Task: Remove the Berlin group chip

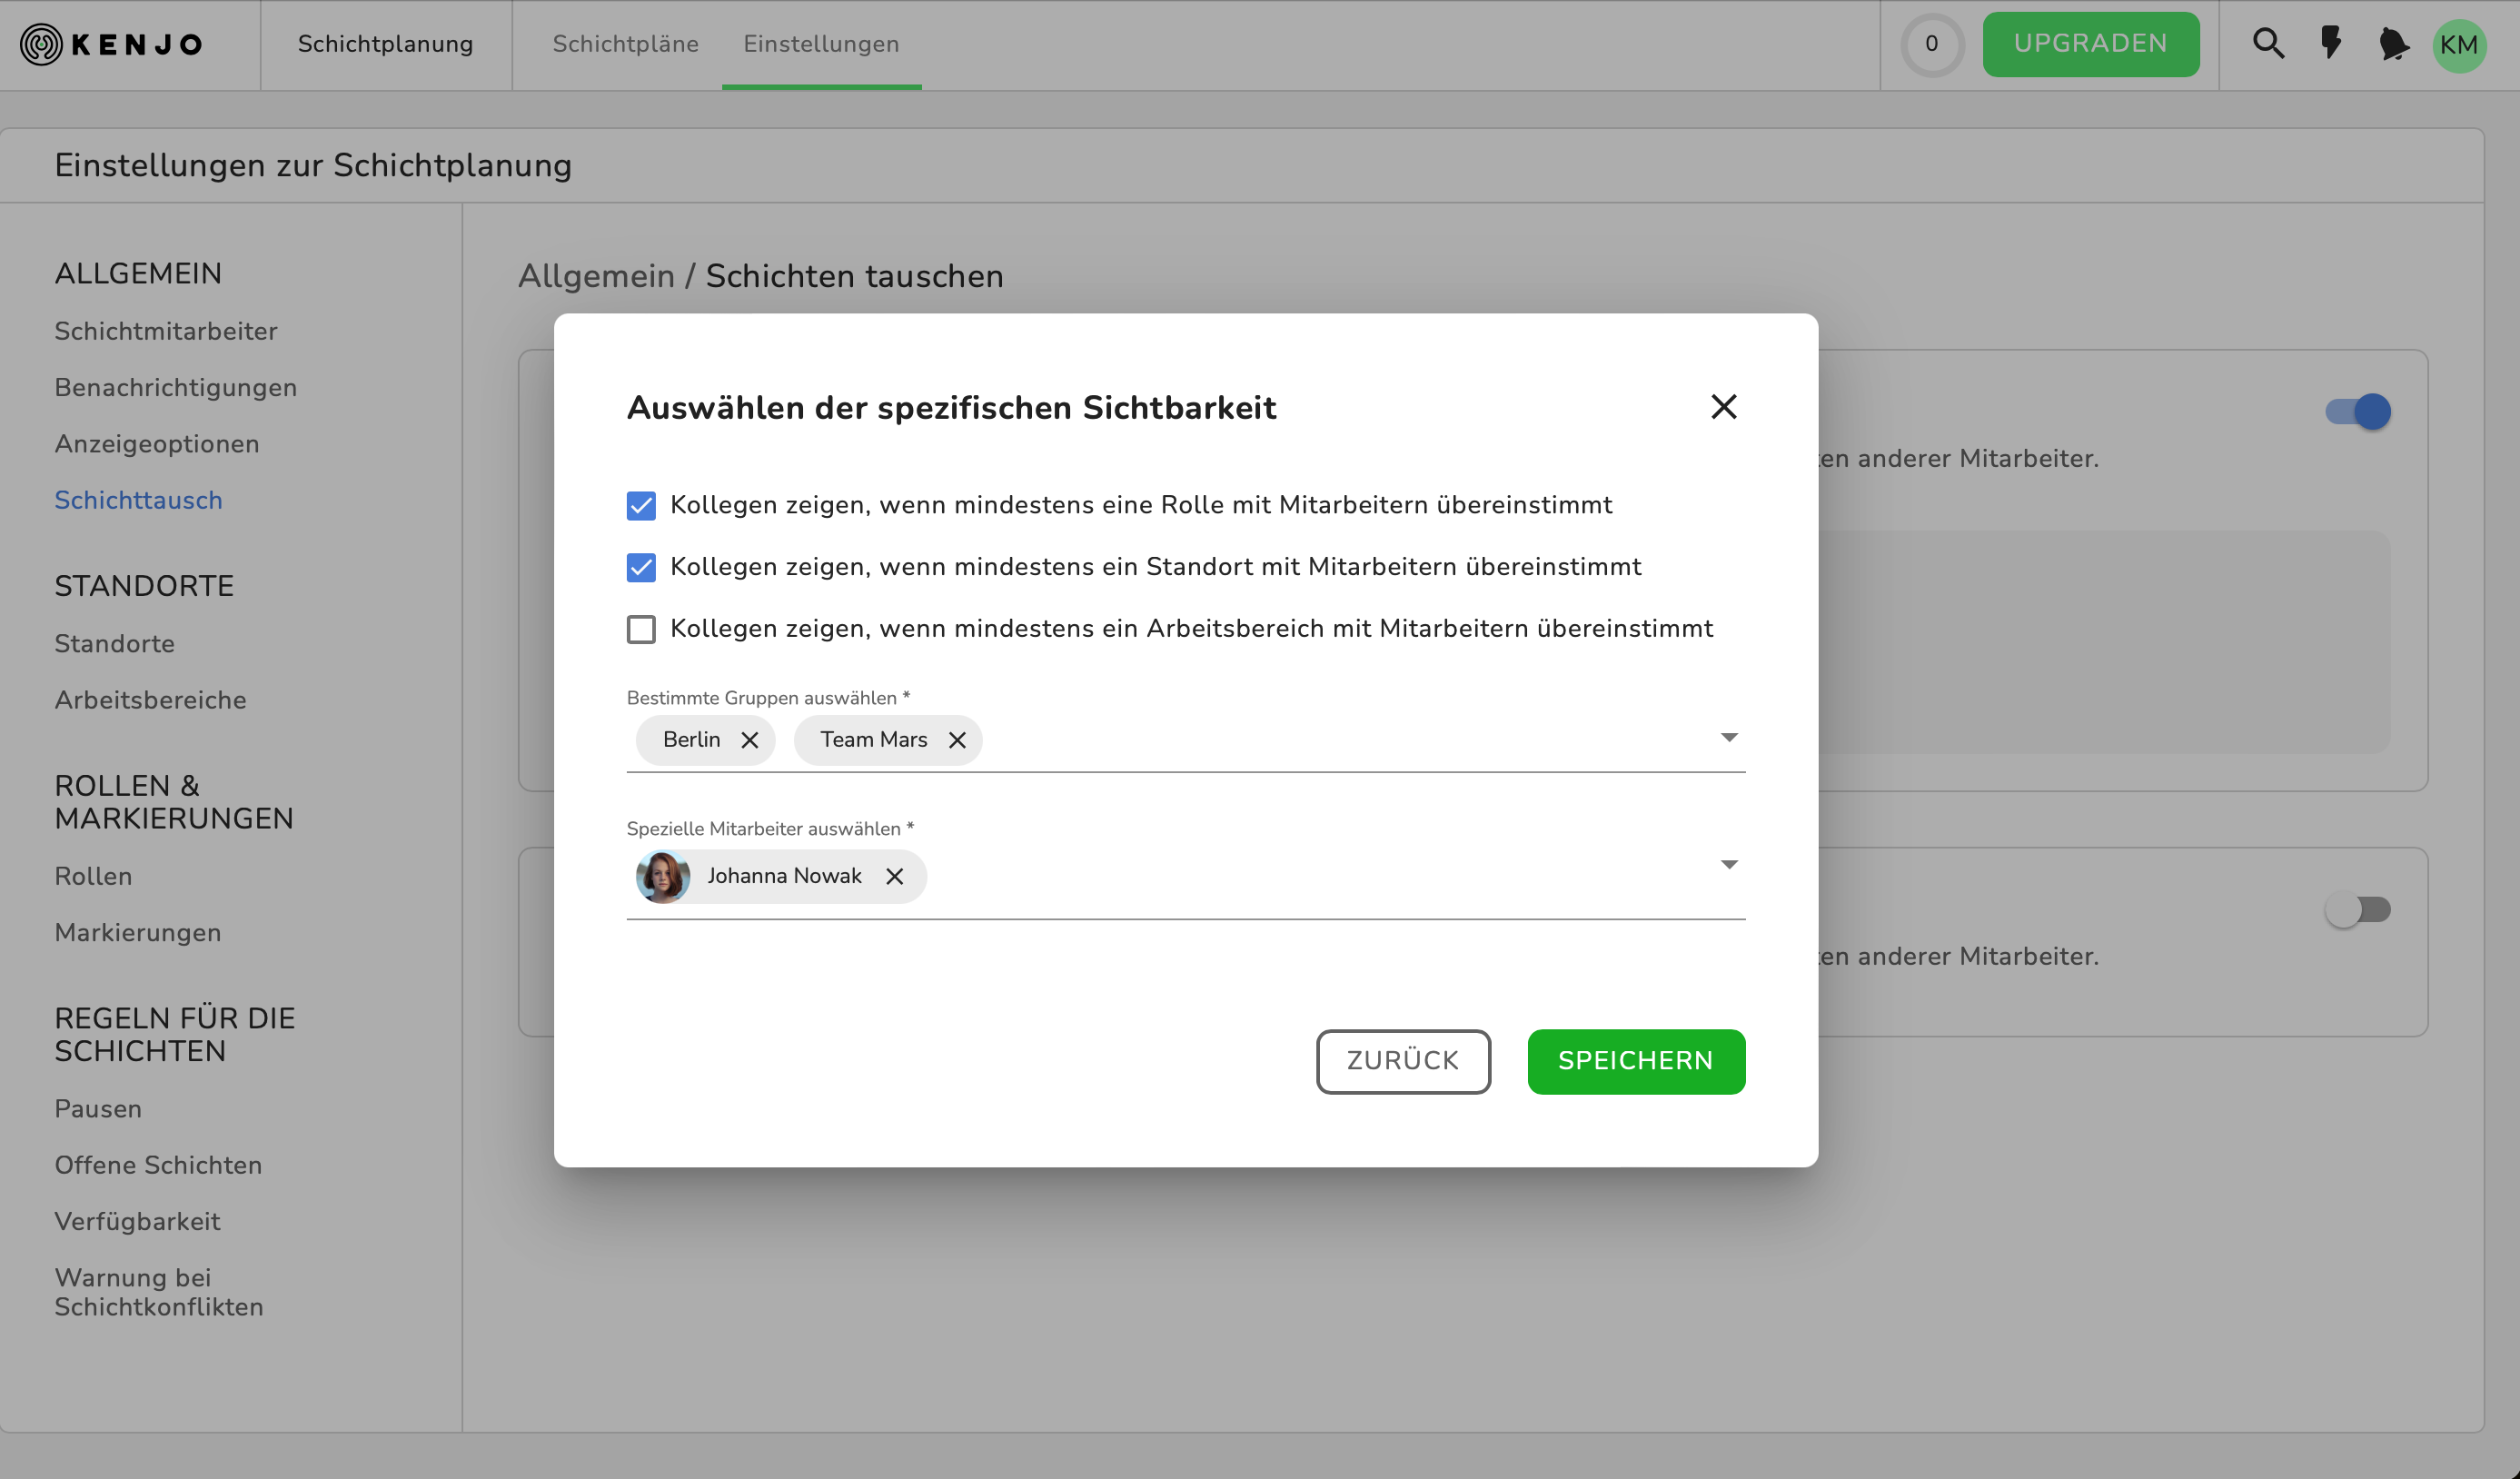Action: pyautogui.click(x=749, y=740)
